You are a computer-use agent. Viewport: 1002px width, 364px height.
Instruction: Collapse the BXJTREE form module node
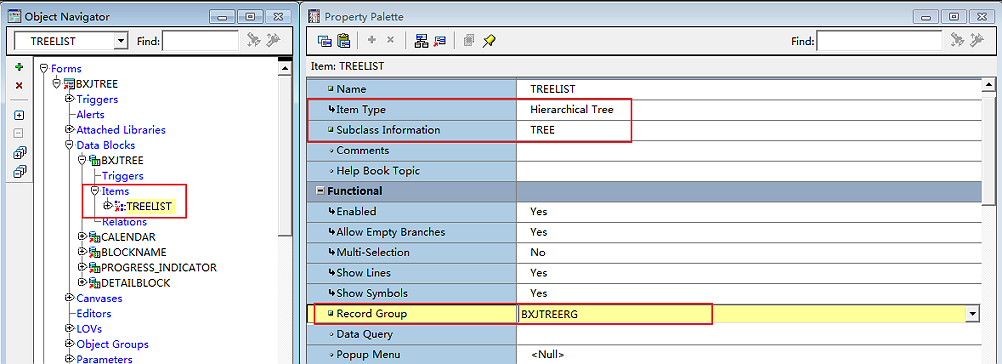(x=57, y=84)
